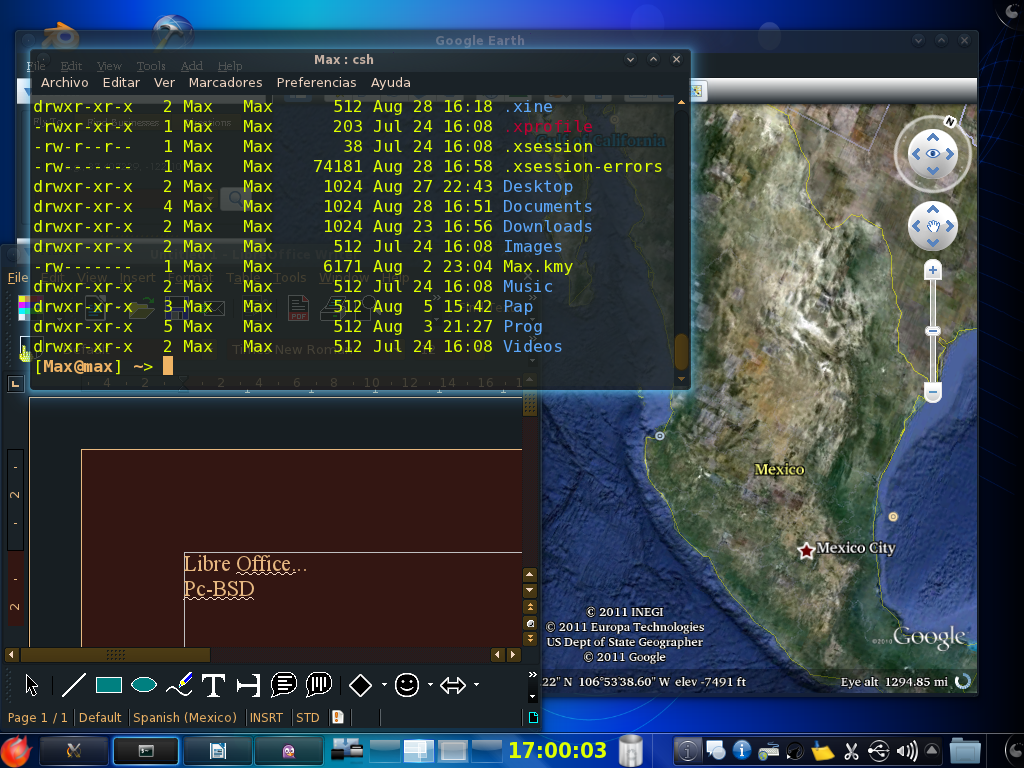Click the Mexico City star placemark
Screen dimensions: 1024x768
pos(807,551)
